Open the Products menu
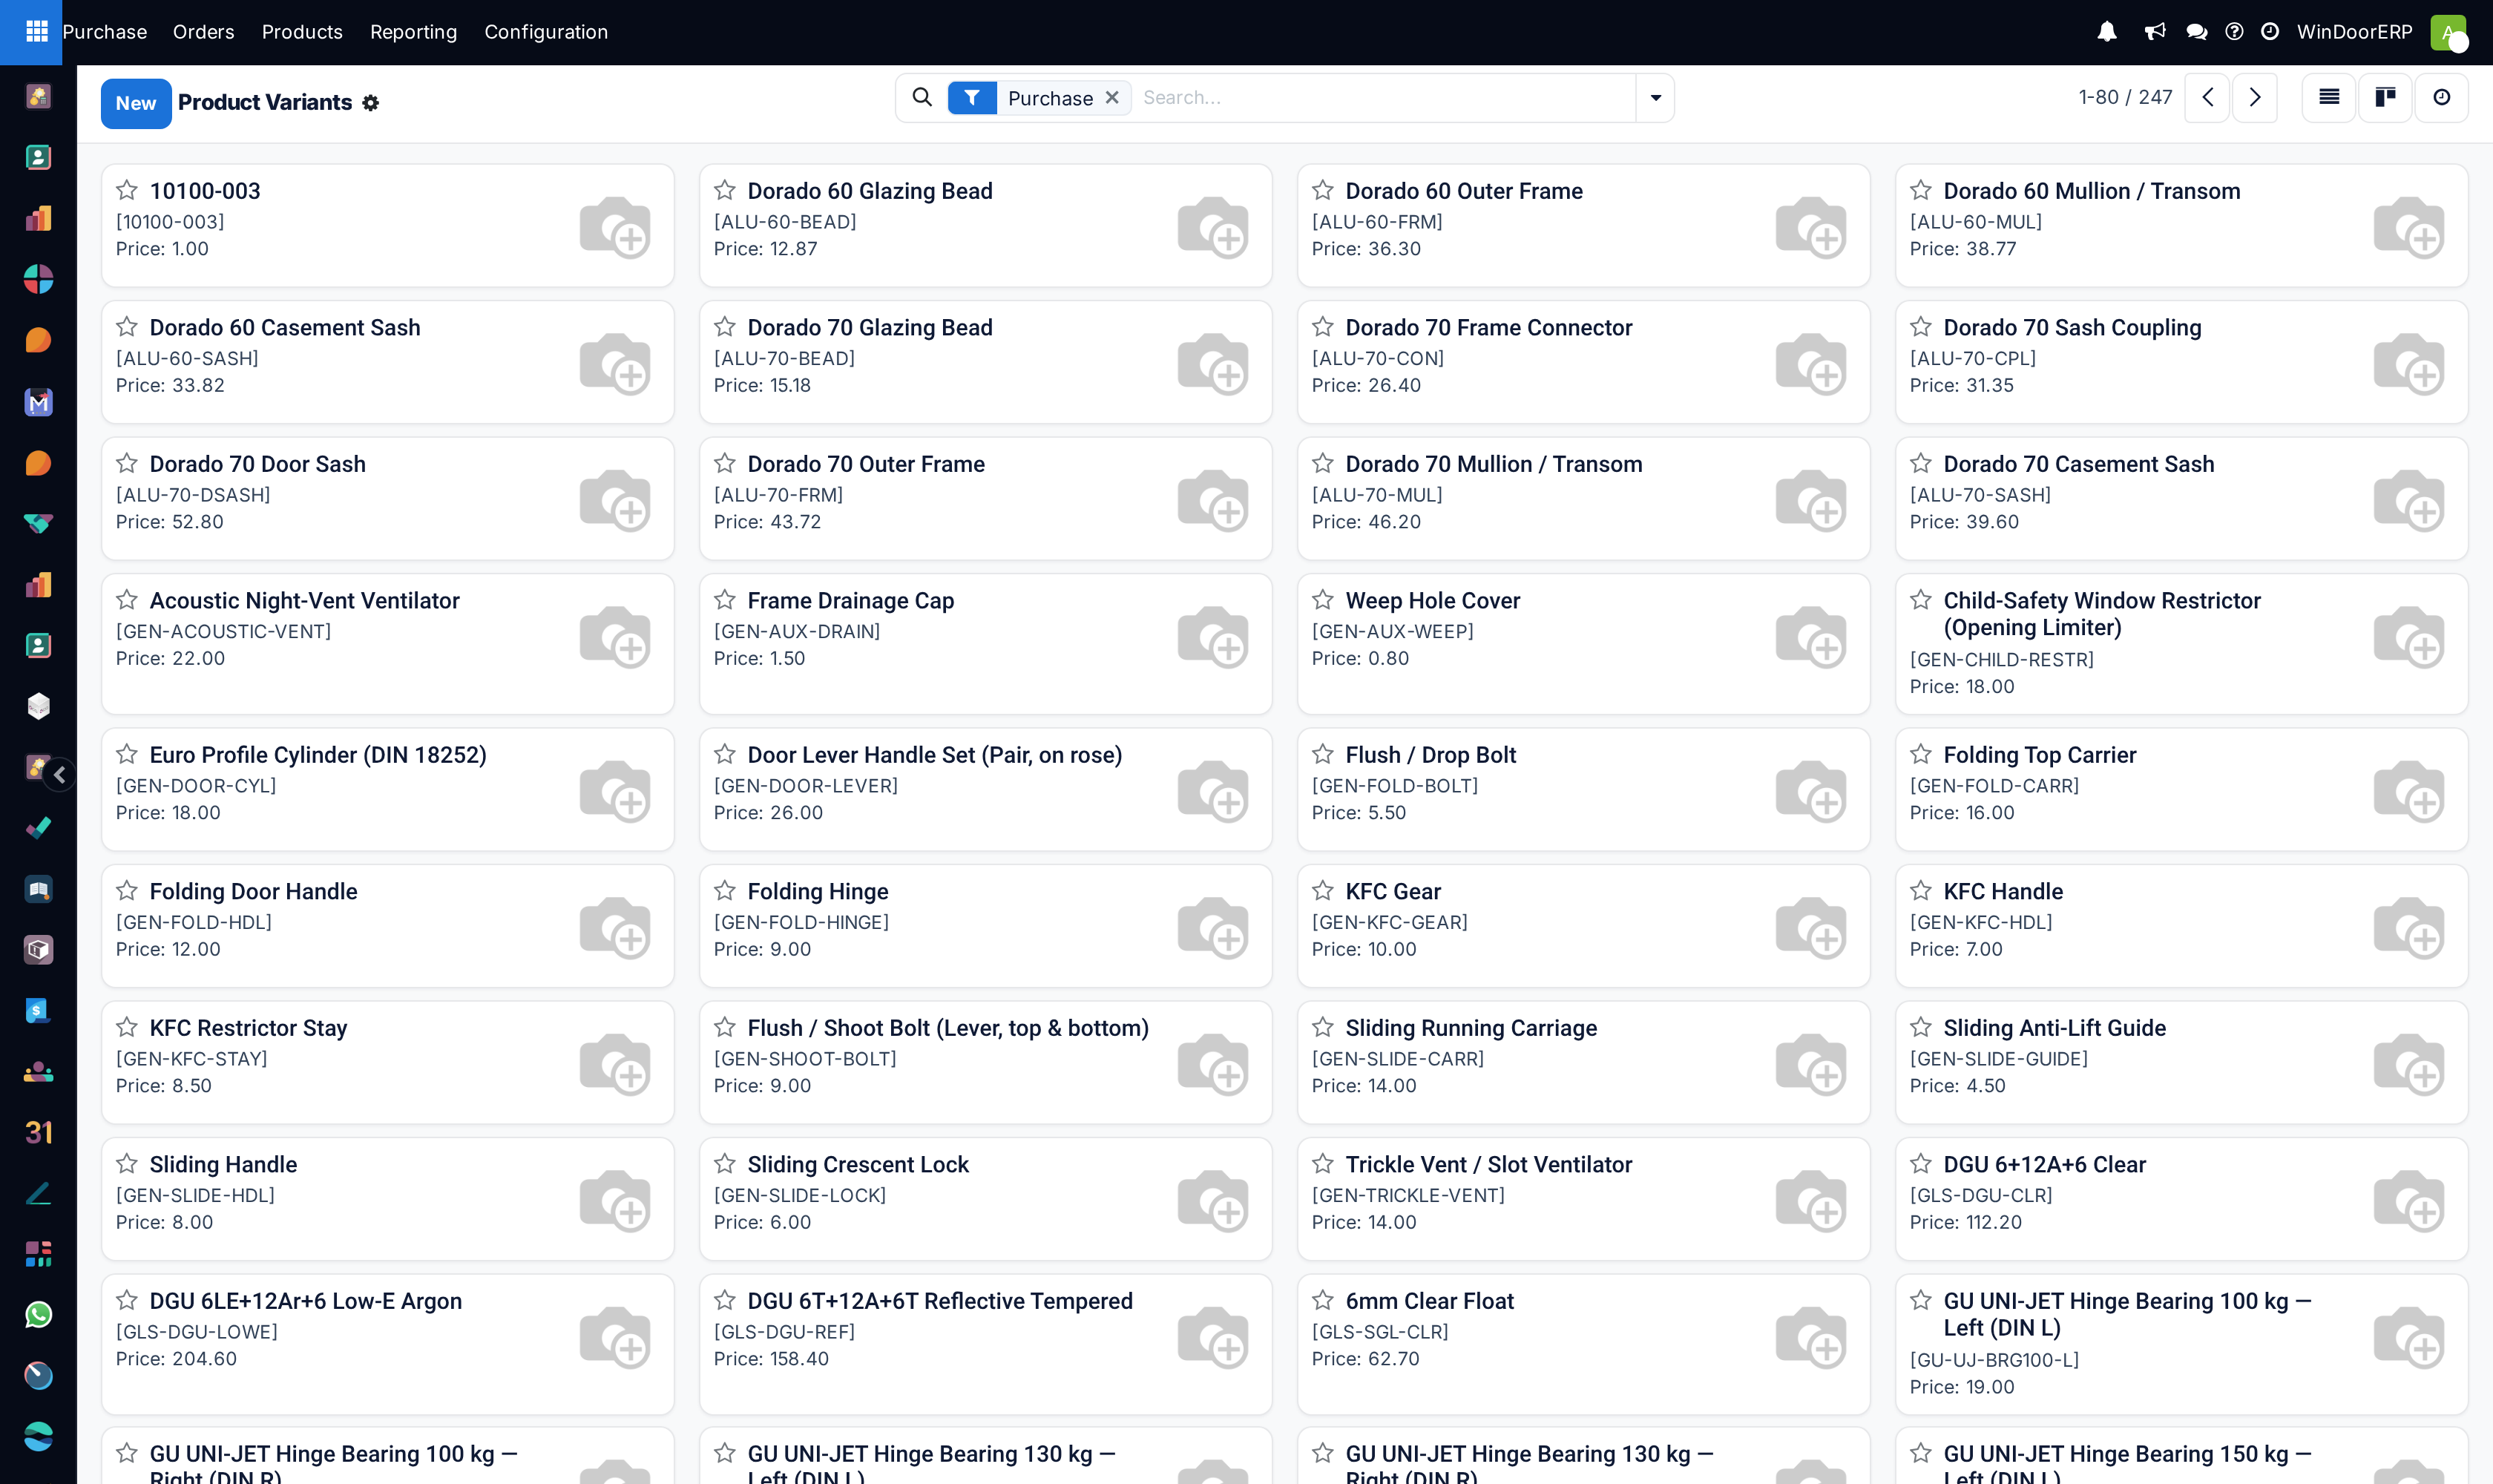2493x1484 pixels. [x=302, y=32]
